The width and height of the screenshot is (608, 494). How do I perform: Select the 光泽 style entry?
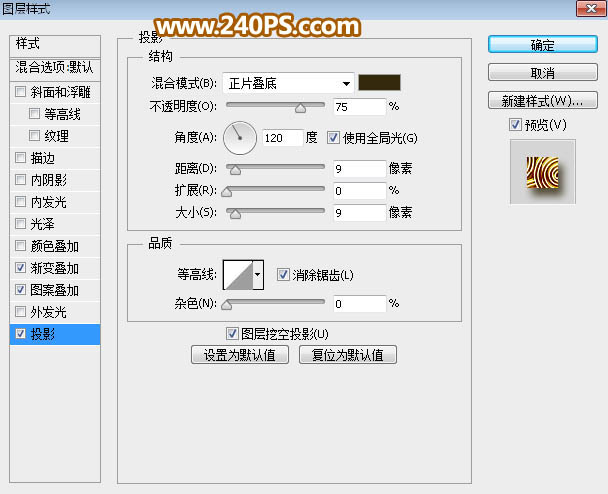tap(55, 224)
